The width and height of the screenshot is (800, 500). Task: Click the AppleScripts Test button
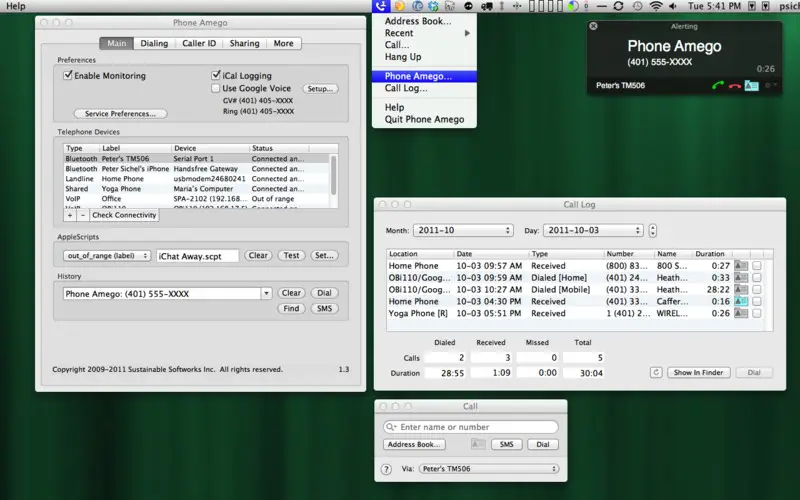click(x=291, y=256)
